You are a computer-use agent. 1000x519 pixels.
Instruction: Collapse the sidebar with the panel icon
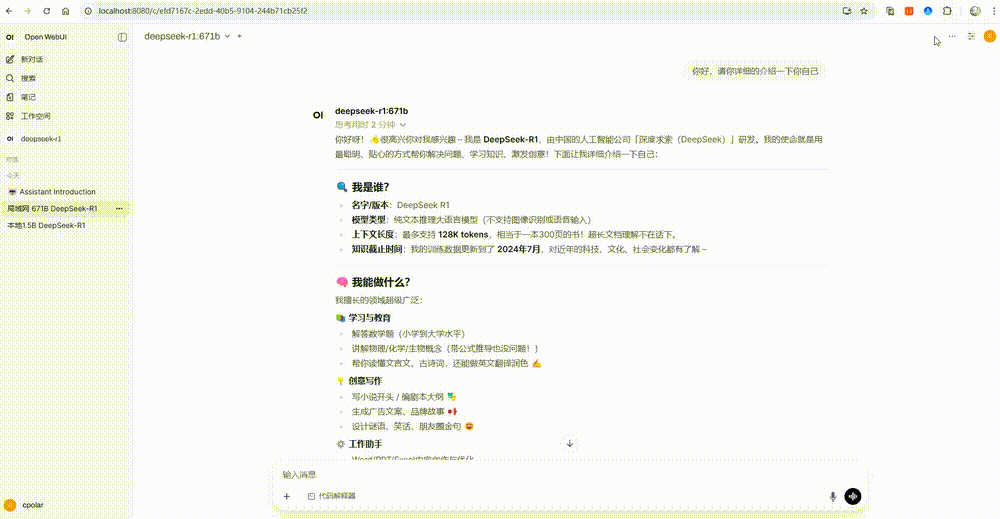click(x=122, y=37)
